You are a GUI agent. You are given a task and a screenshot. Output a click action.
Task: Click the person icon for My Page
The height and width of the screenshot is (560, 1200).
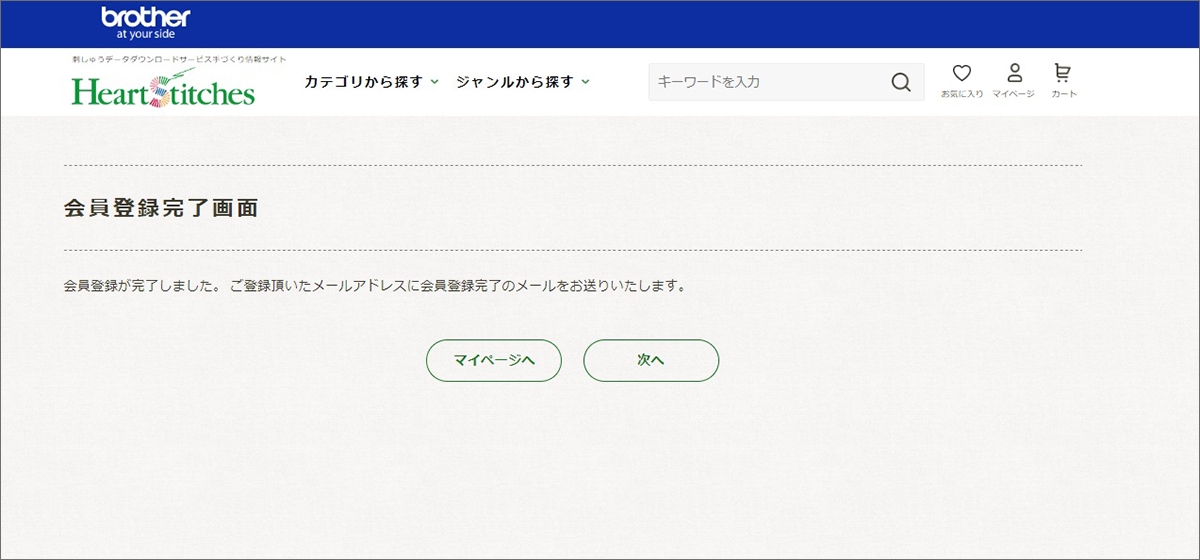point(1014,73)
